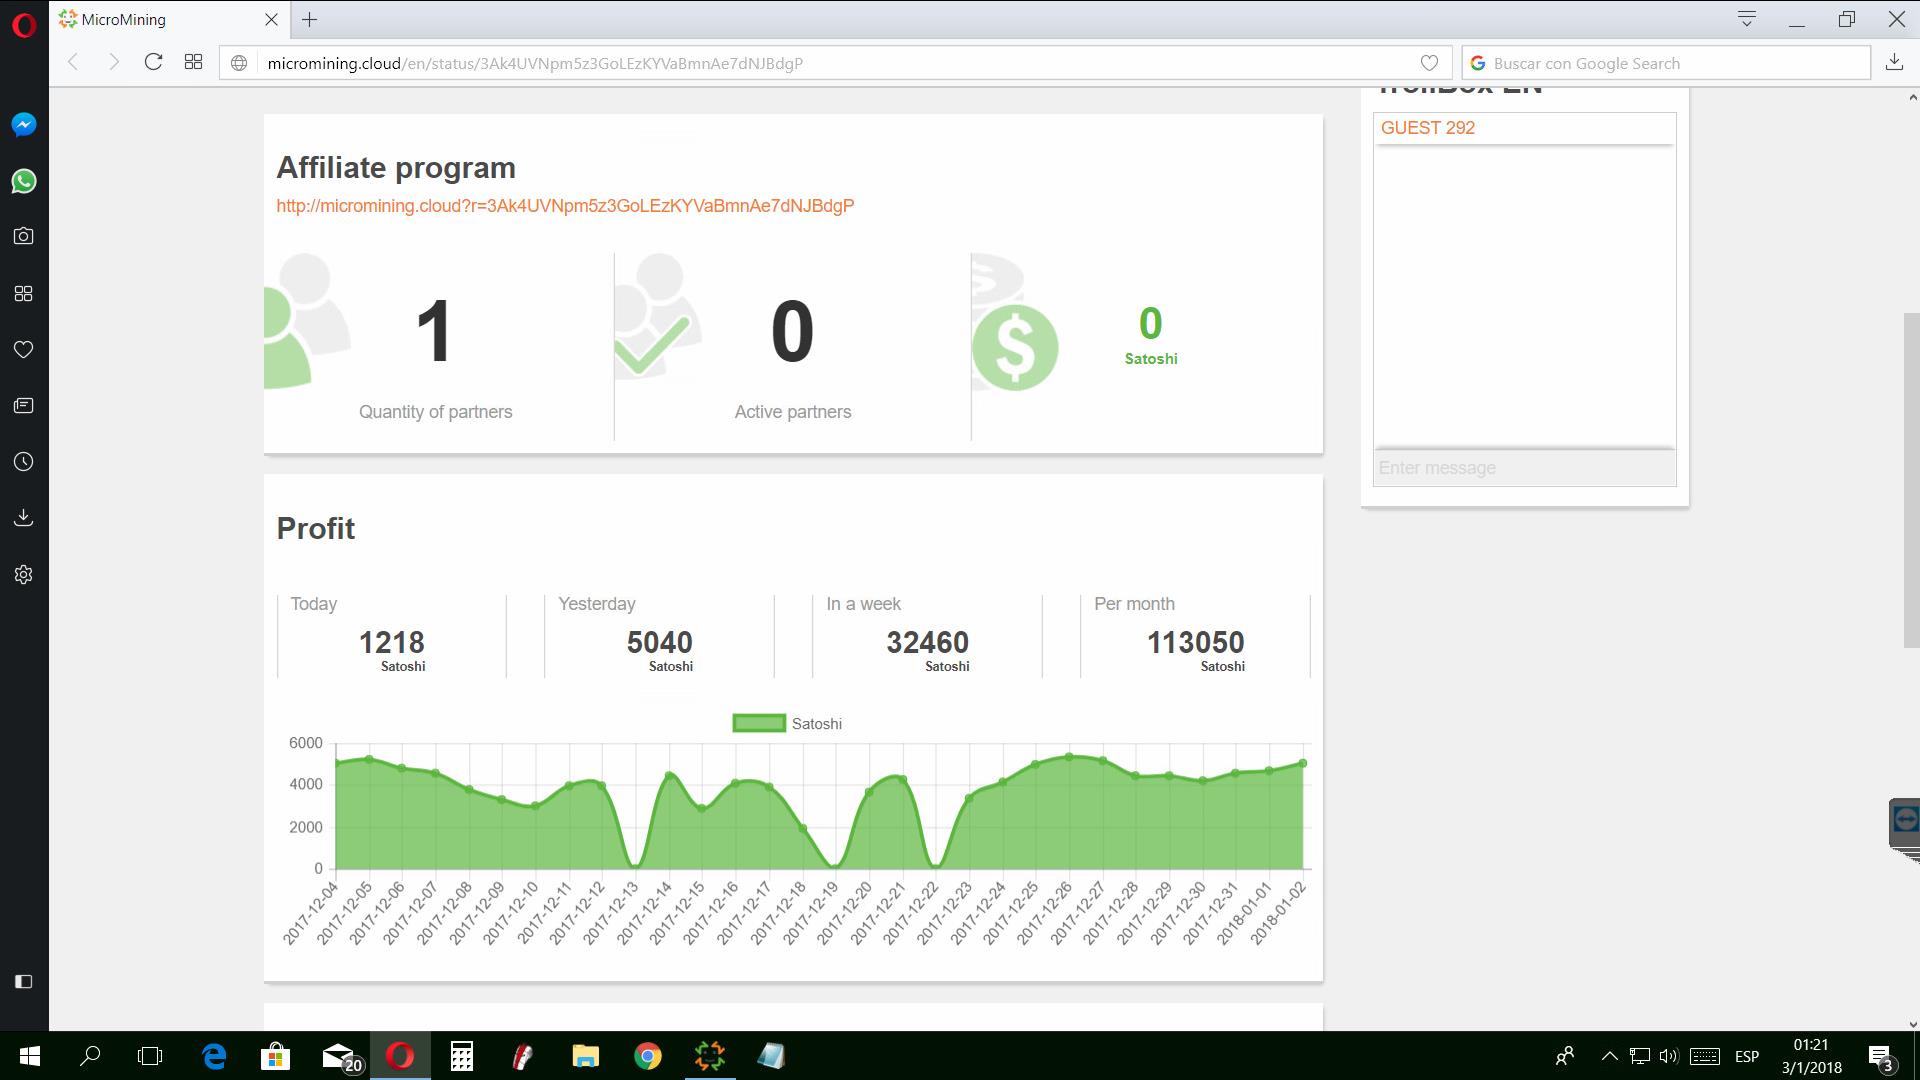This screenshot has height=1080, width=1920.
Task: Focus the Enter message chat field
Action: (1524, 468)
